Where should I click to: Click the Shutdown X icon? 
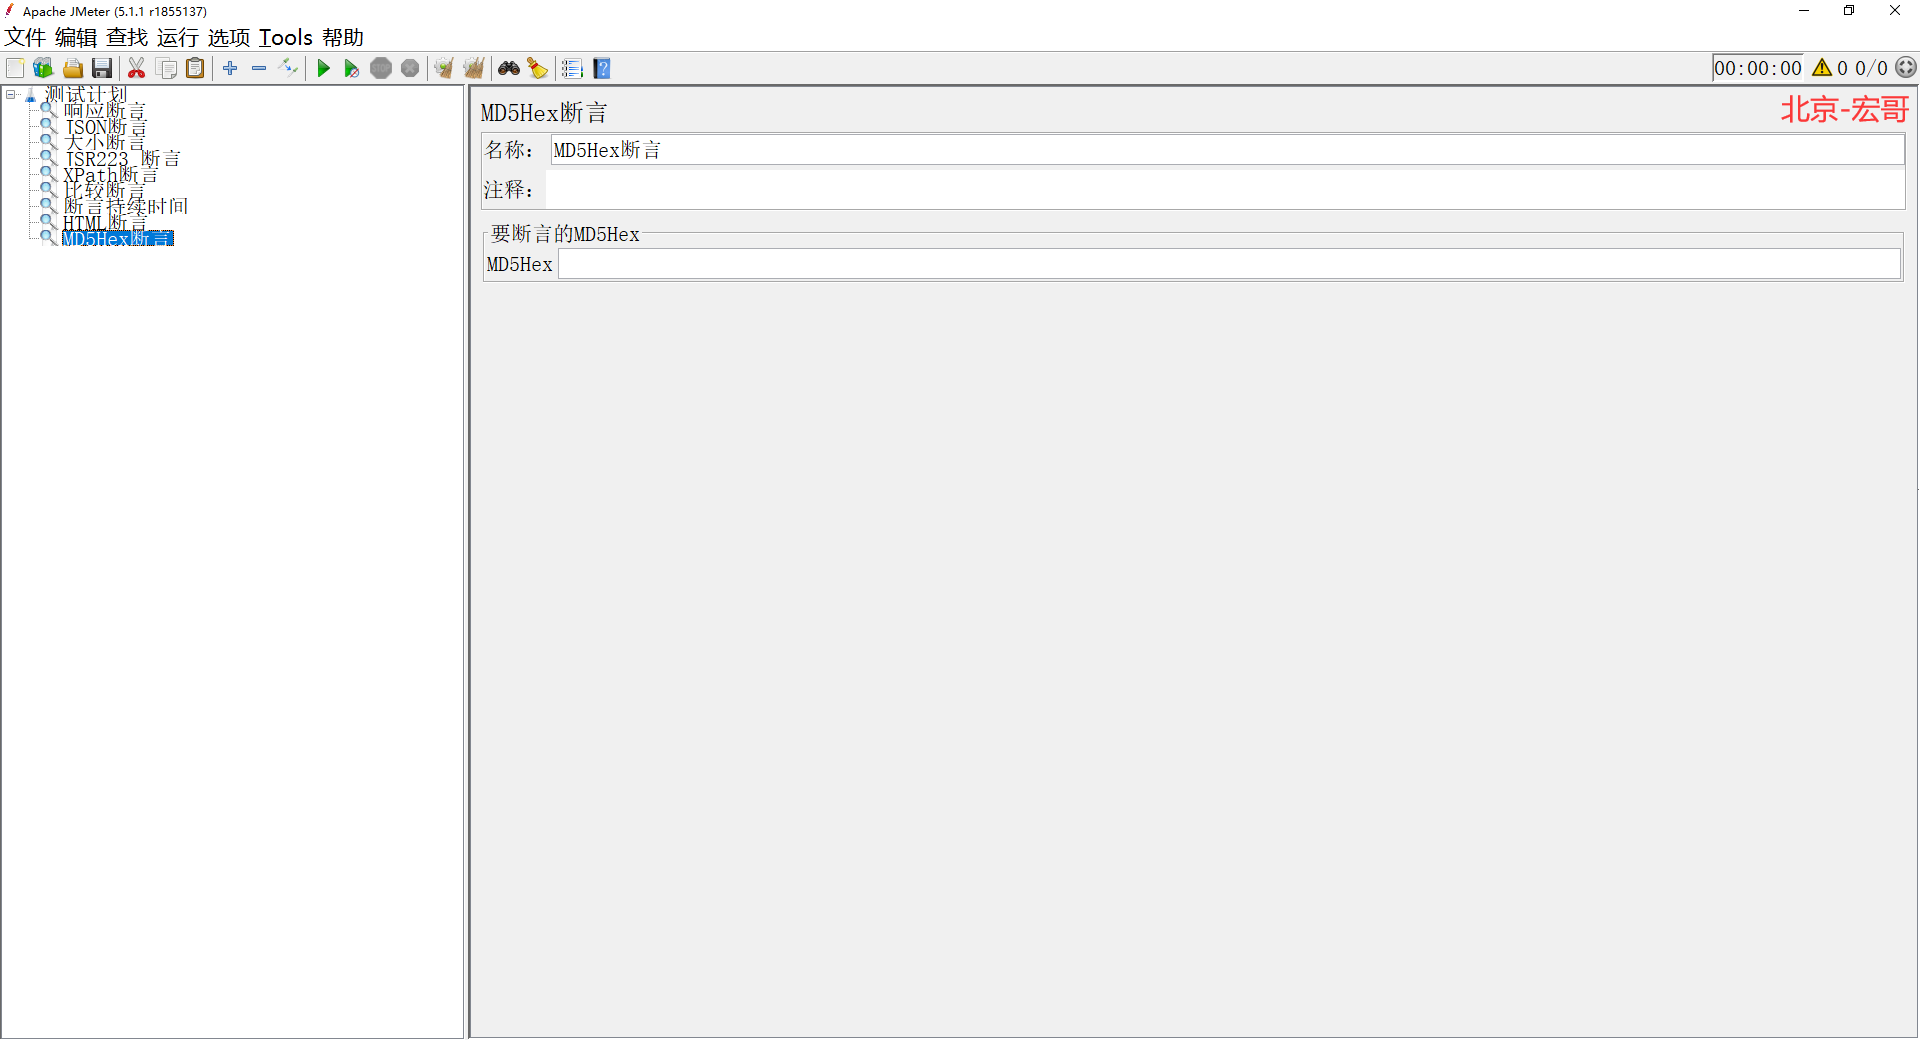410,68
